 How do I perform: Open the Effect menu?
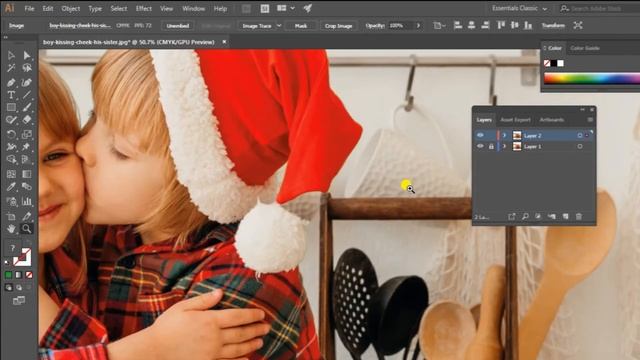[x=144, y=8]
